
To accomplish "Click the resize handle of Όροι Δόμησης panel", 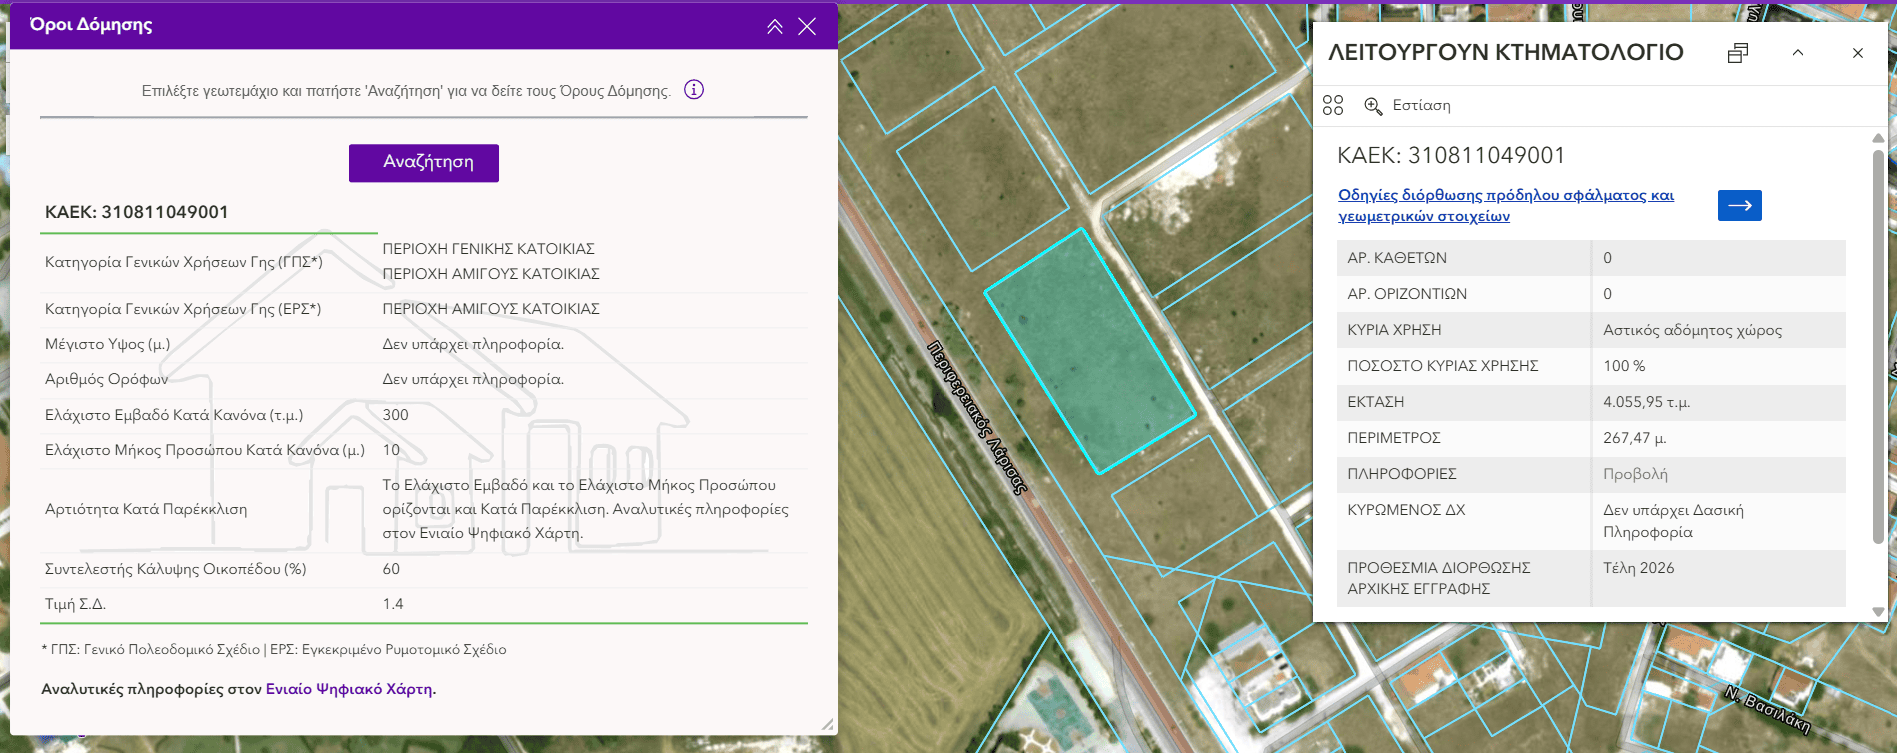I will (827, 724).
